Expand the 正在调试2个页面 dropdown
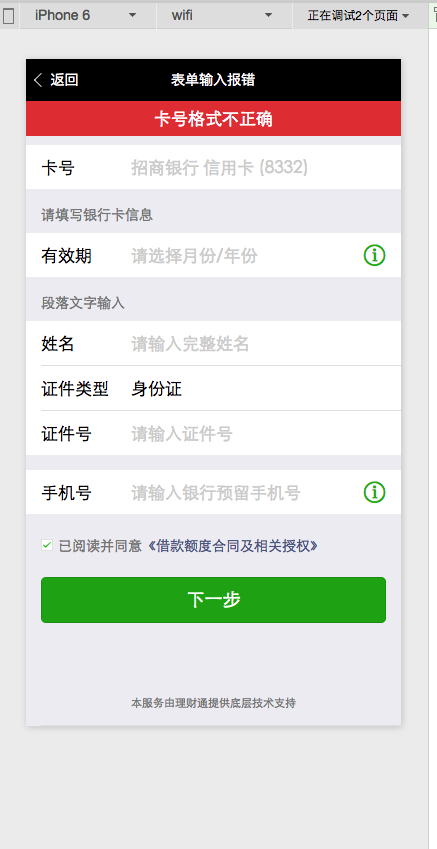 (358, 16)
